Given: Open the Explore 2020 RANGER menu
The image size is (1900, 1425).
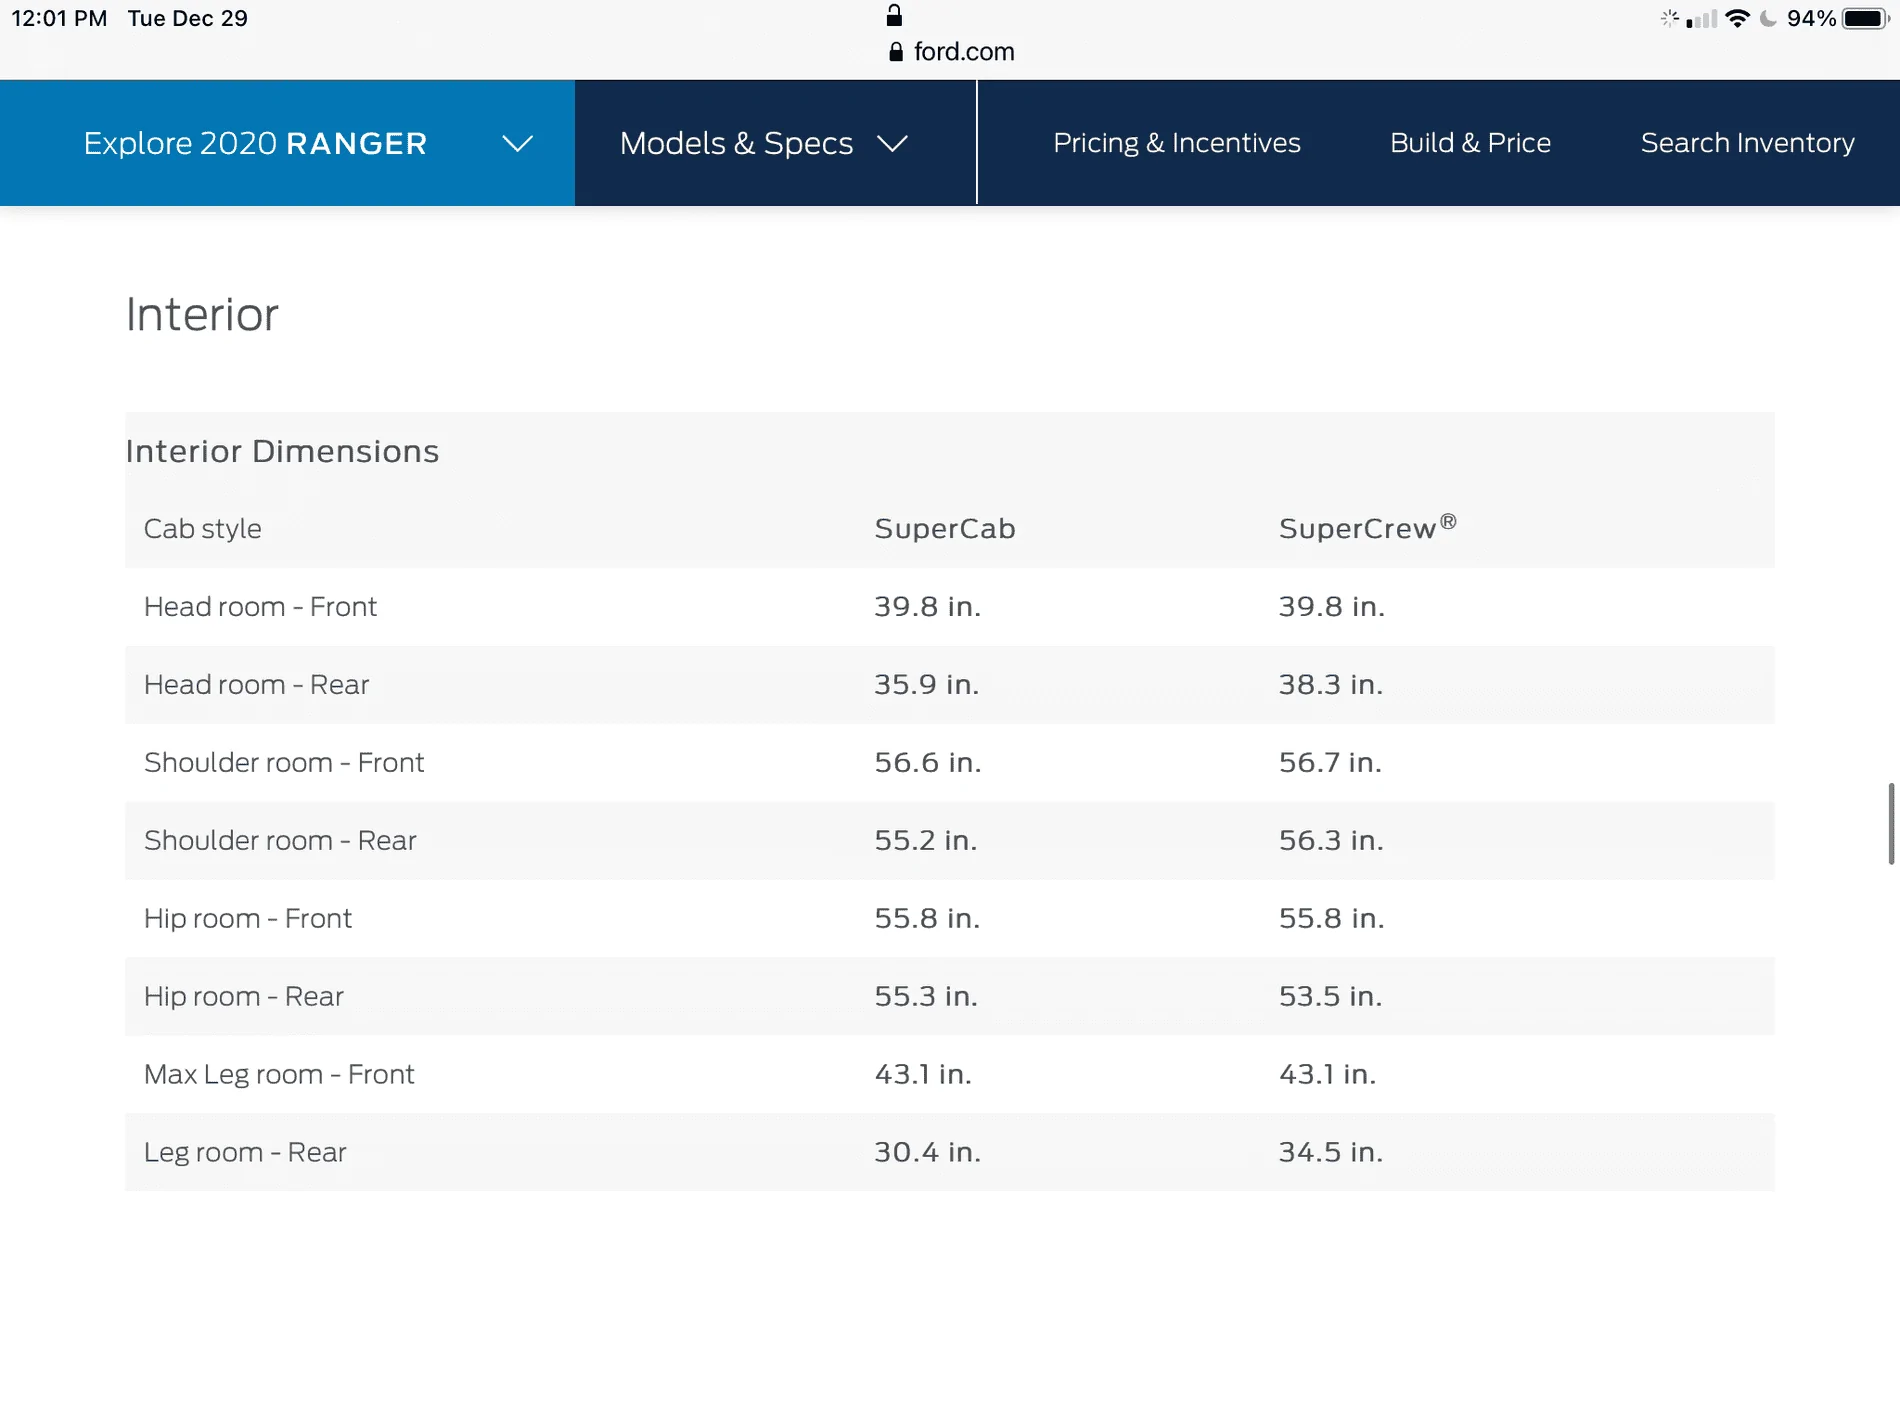Looking at the screenshot, I should pos(287,143).
